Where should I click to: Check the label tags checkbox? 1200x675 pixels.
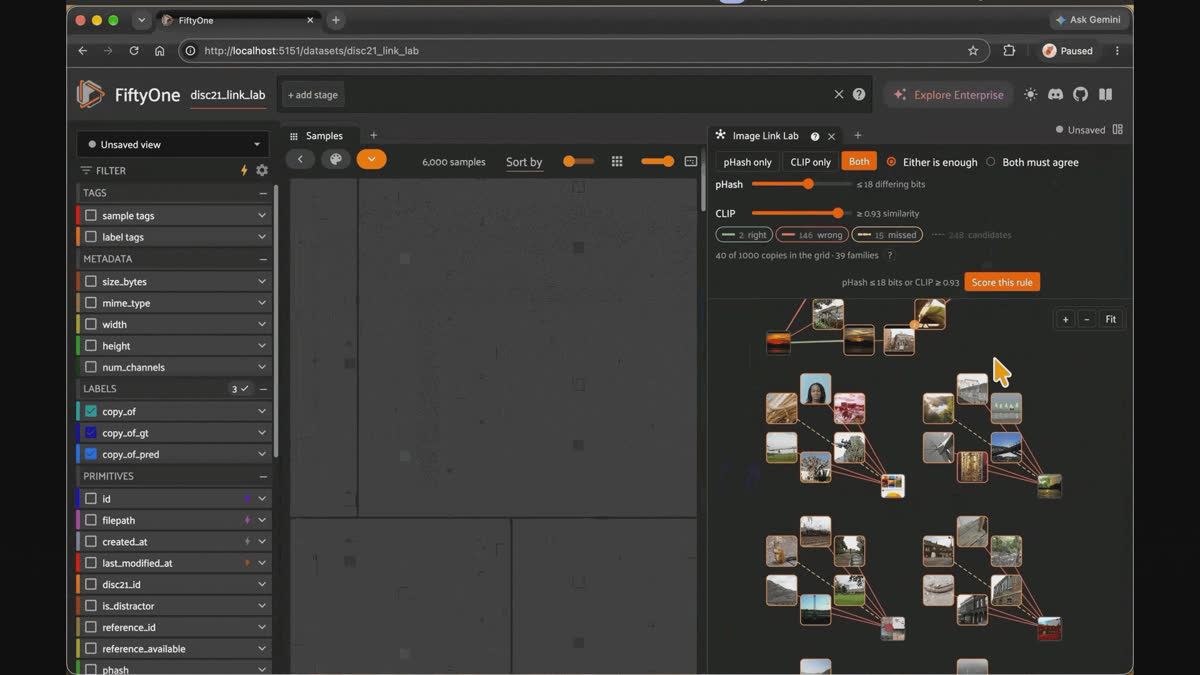click(91, 237)
